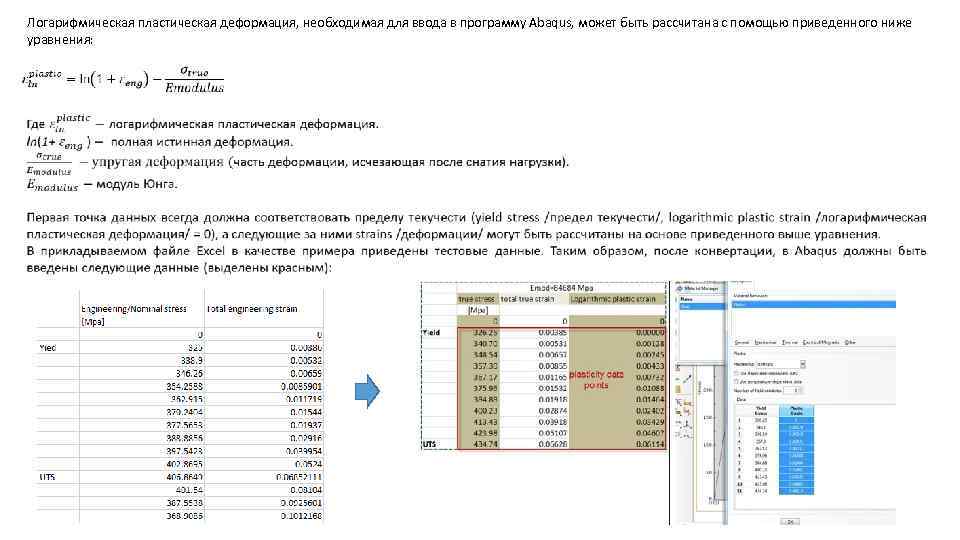The image size is (960, 540).
Task: Select true stress cell 348.54
Action: click(478, 354)
